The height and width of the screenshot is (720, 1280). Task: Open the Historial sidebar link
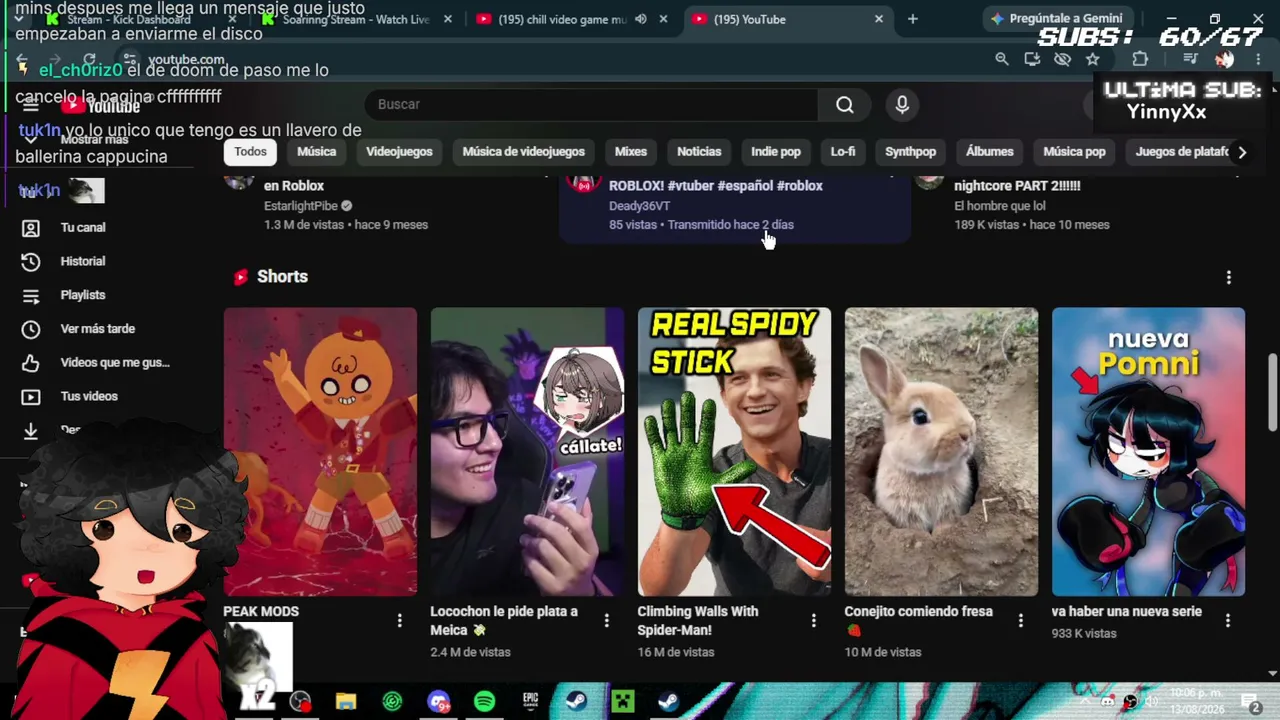coord(83,261)
